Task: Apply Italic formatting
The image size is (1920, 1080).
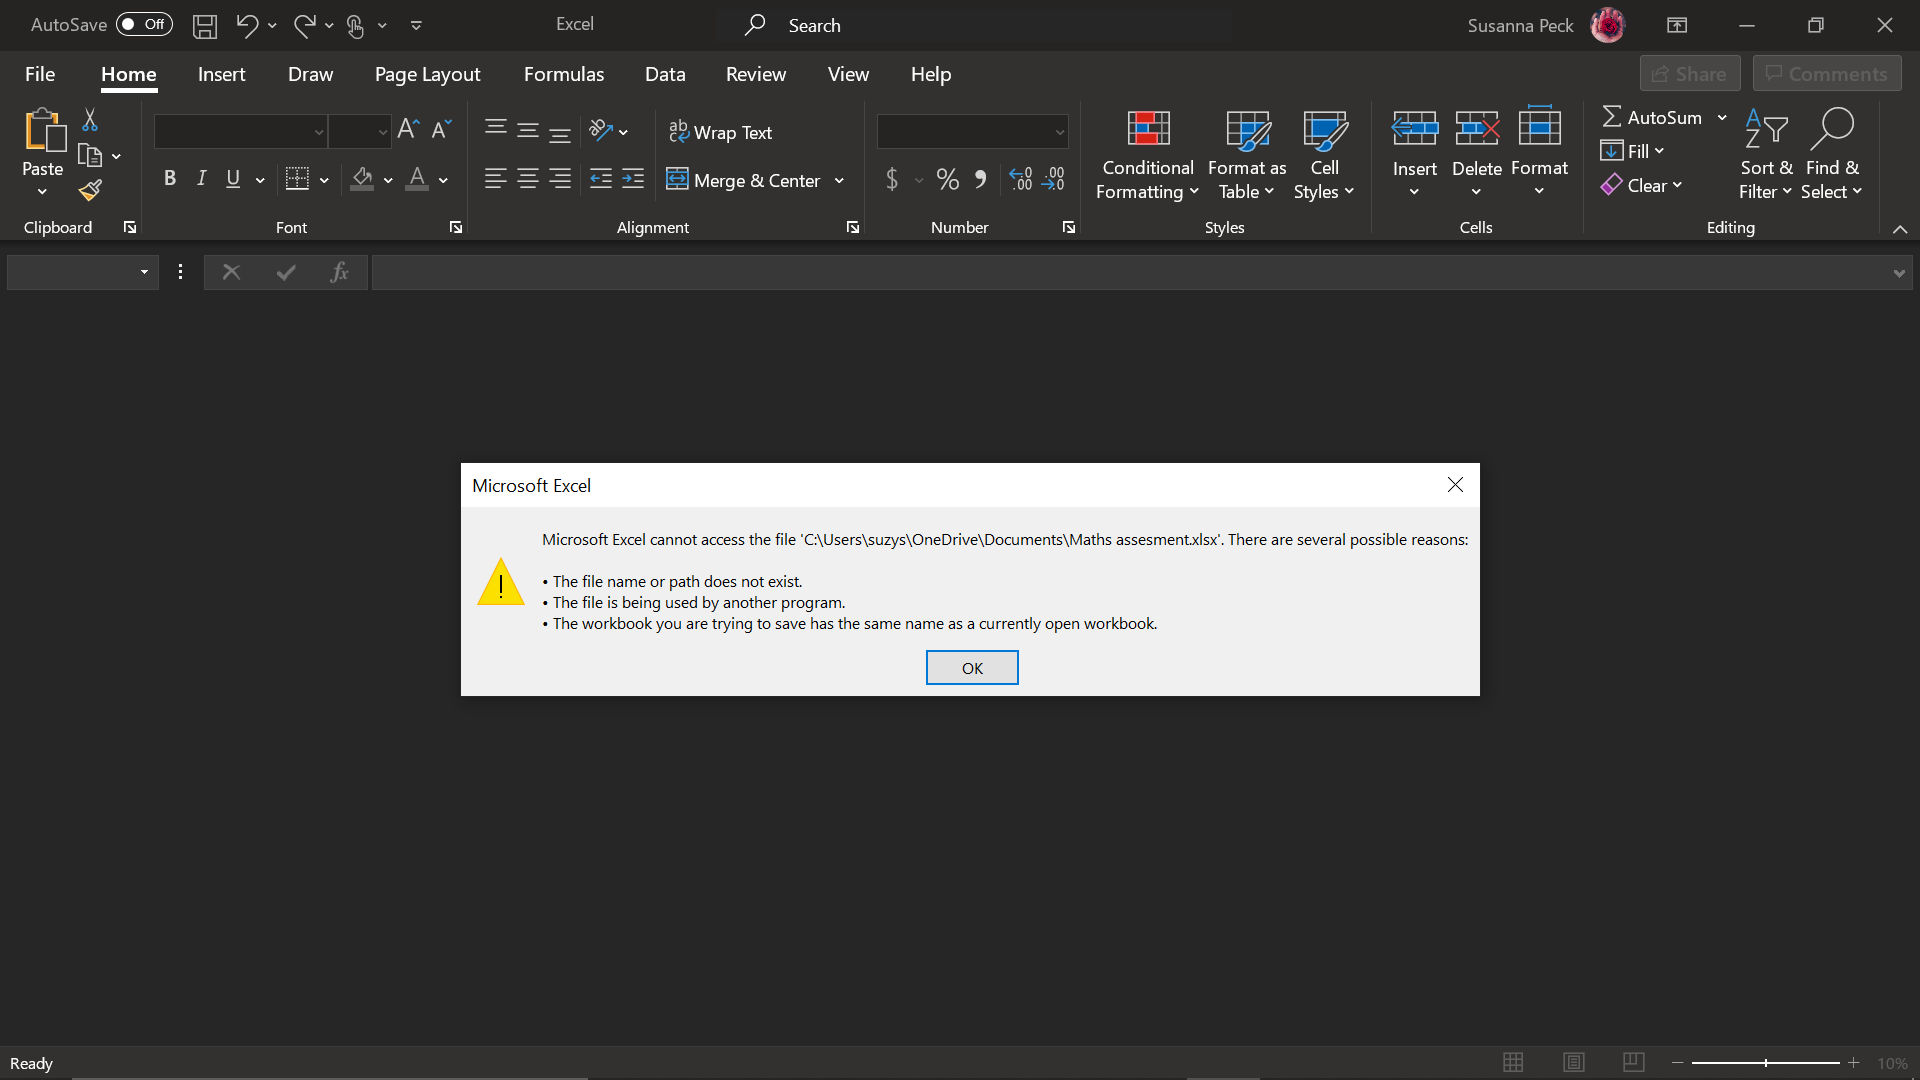Action: (201, 178)
